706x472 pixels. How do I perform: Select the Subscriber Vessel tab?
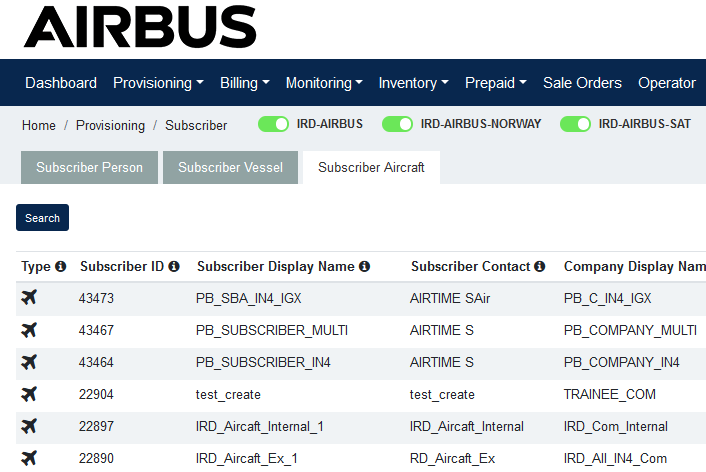(x=230, y=168)
